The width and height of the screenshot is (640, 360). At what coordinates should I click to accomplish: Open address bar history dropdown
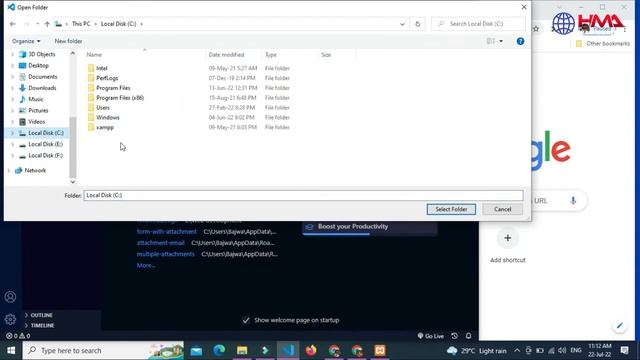pos(402,24)
